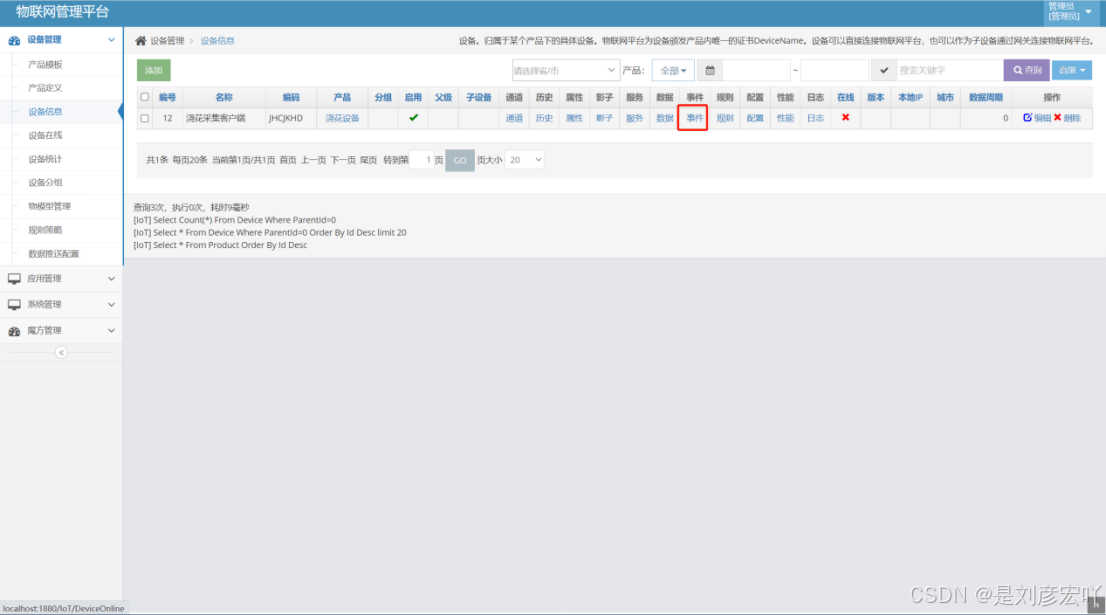This screenshot has width=1106, height=615.
Task: Open 数据推送配置 in the sidebar
Action: pos(54,254)
